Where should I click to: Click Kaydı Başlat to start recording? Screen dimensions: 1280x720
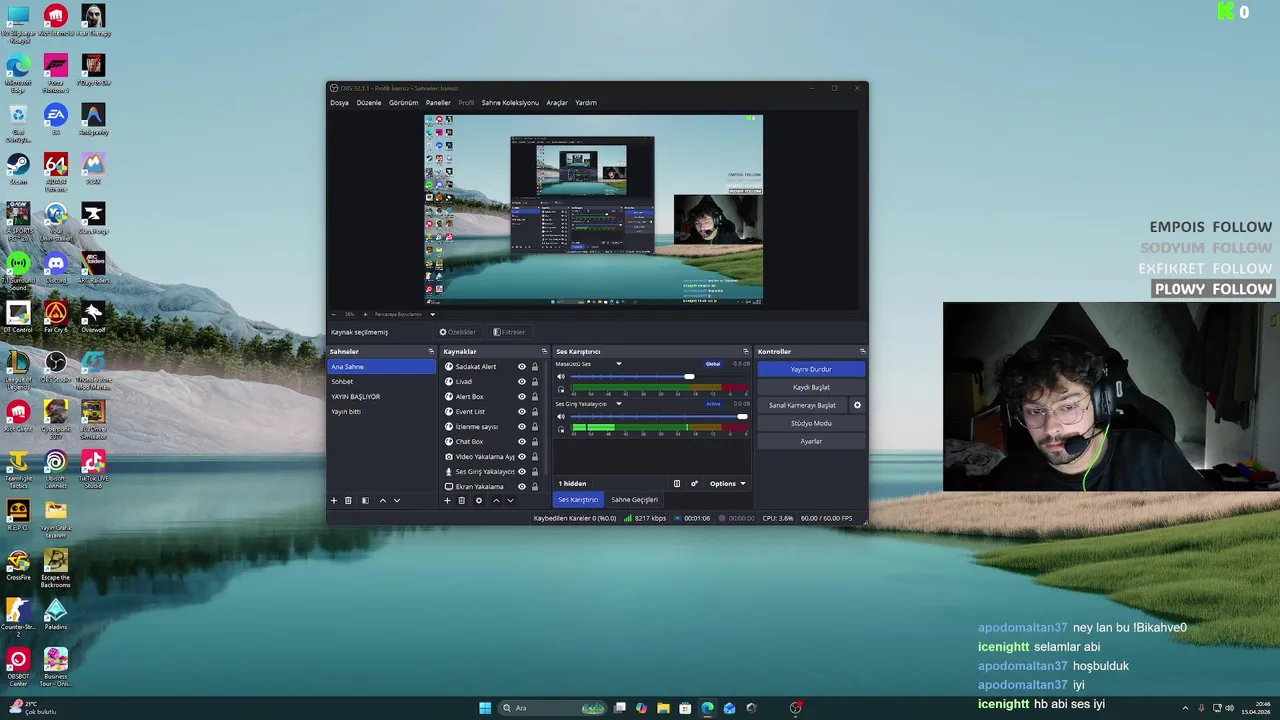click(811, 387)
